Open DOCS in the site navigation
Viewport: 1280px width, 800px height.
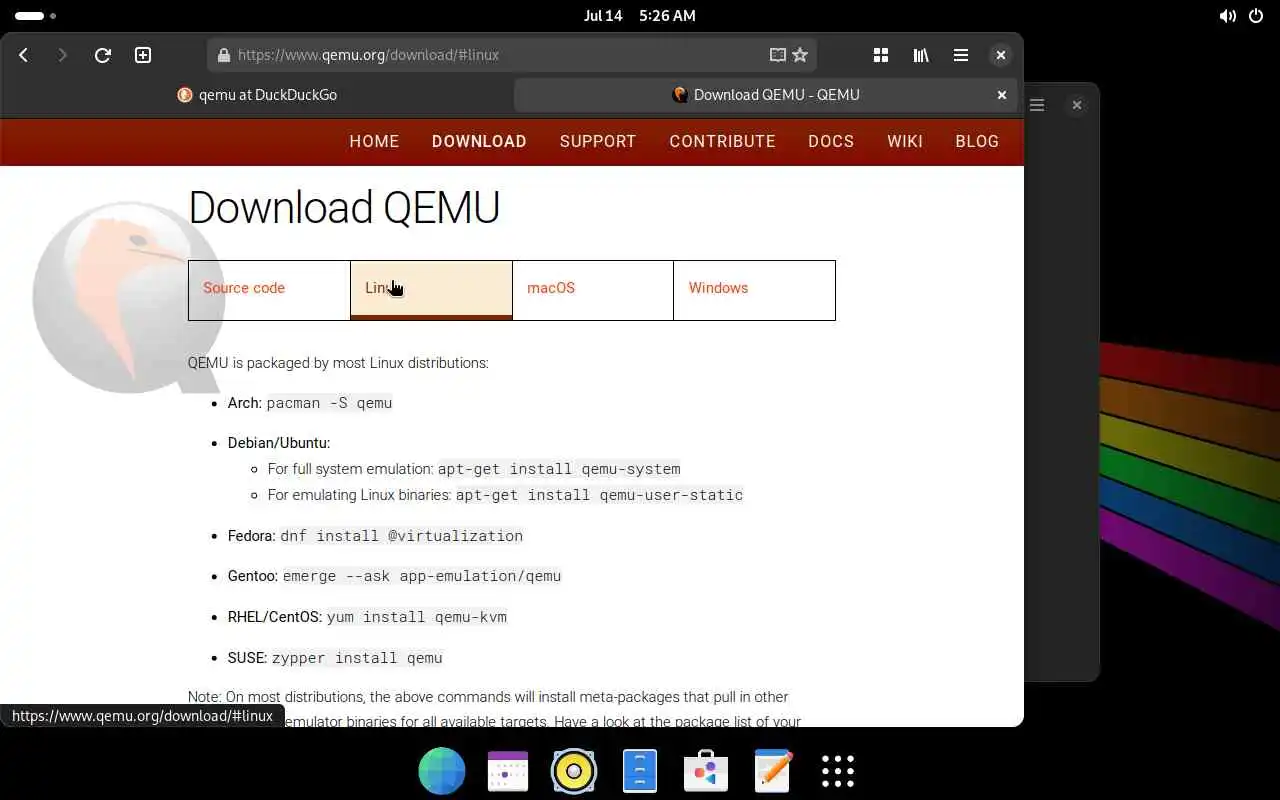click(x=831, y=141)
